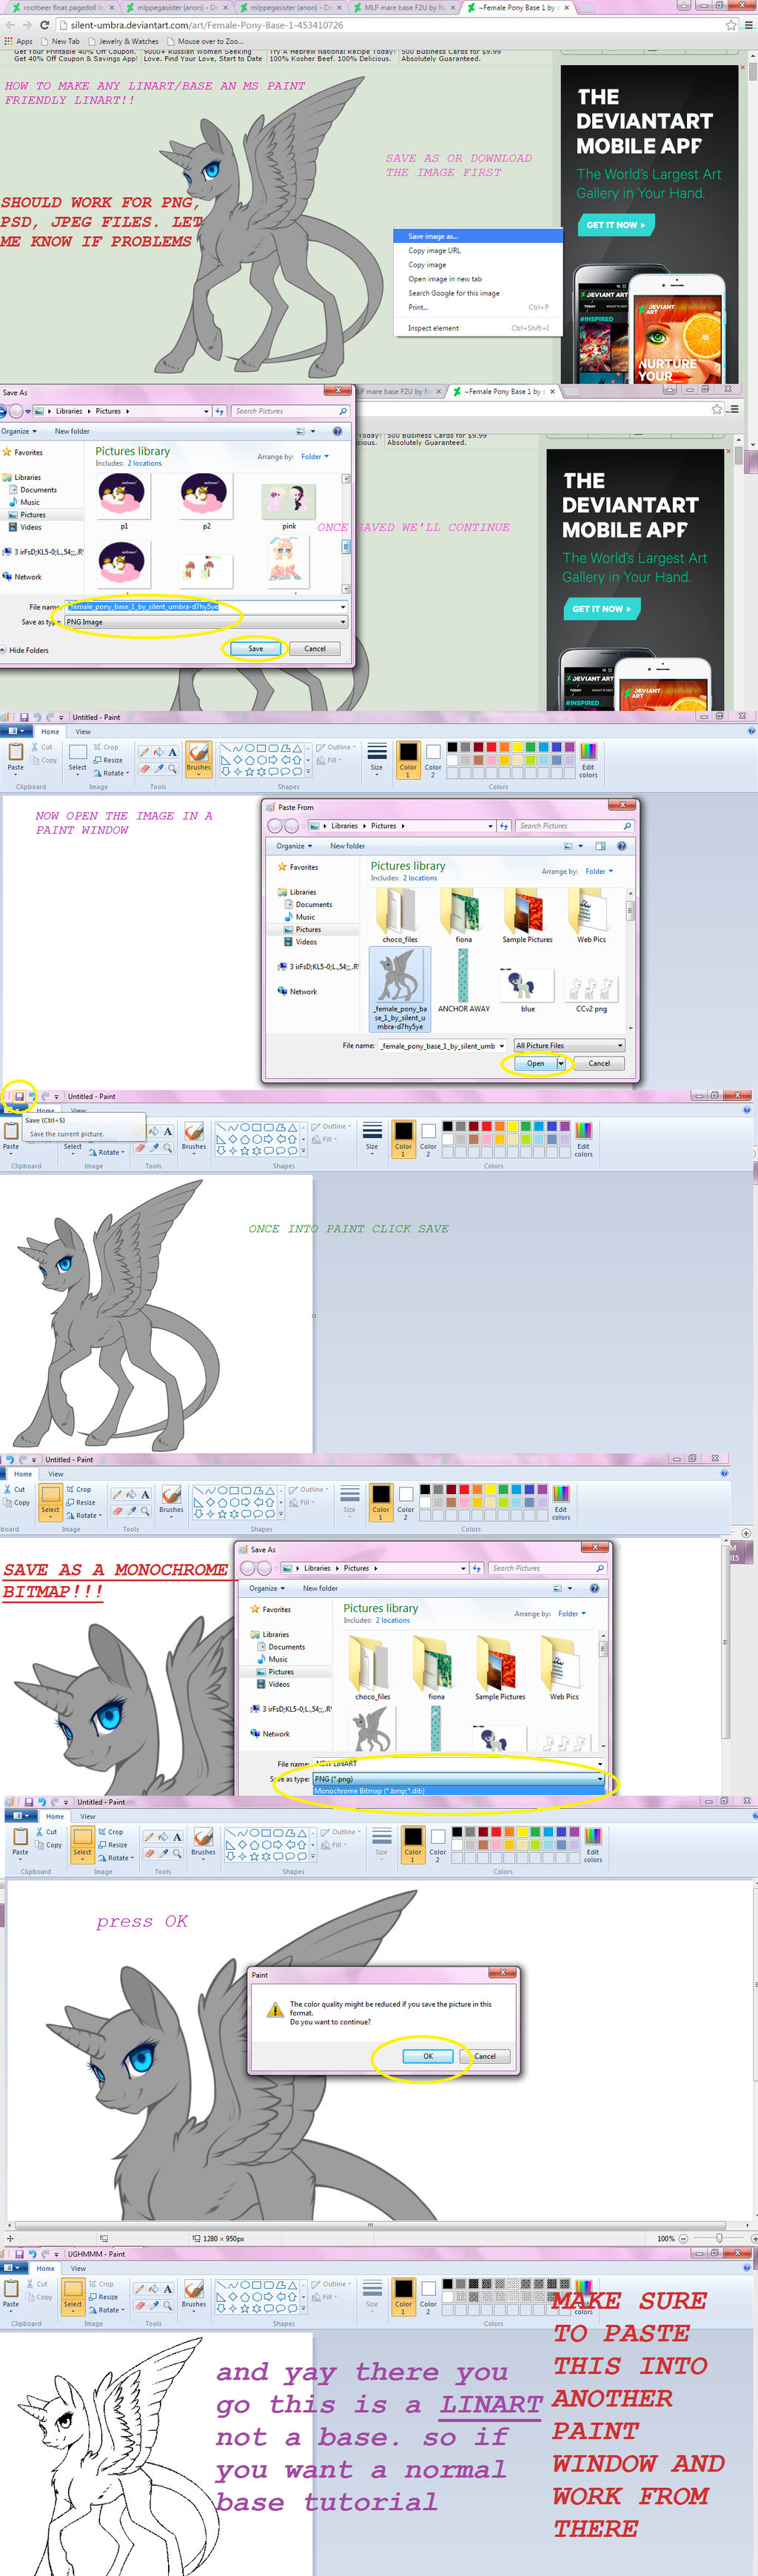Toggle Color 1 in Paint behind Paste From dialog
The height and width of the screenshot is (2576, 758).
click(408, 759)
